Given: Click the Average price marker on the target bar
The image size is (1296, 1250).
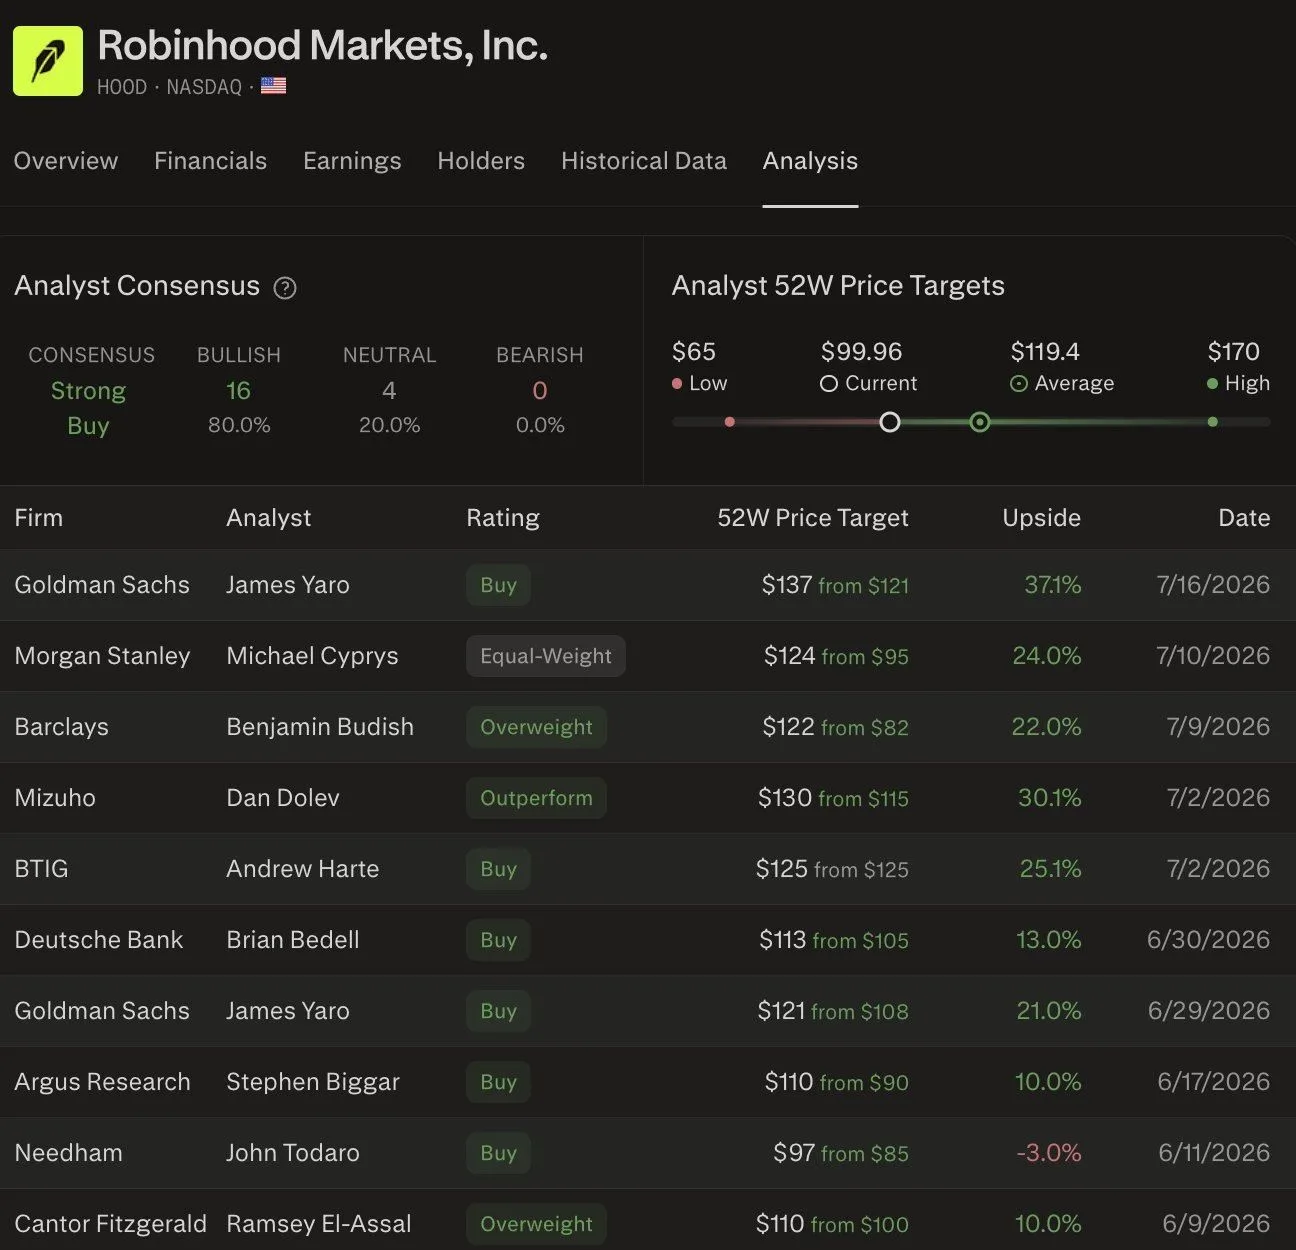Looking at the screenshot, I should (x=980, y=422).
